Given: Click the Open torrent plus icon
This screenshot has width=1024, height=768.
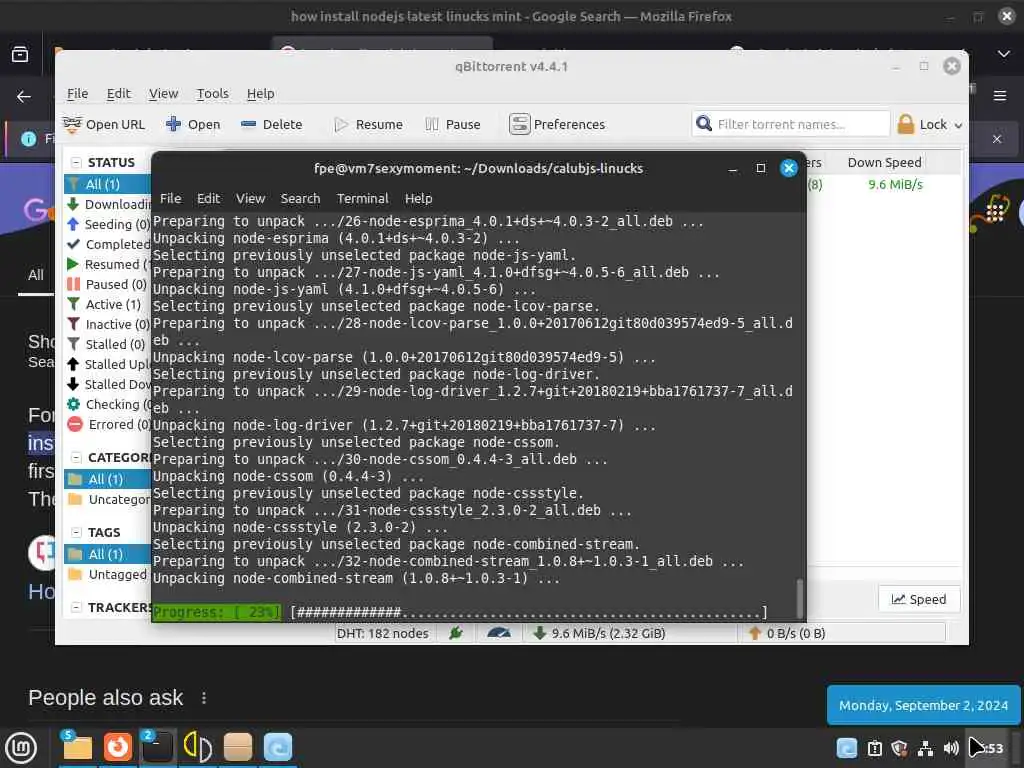Looking at the screenshot, I should pyautogui.click(x=173, y=123).
